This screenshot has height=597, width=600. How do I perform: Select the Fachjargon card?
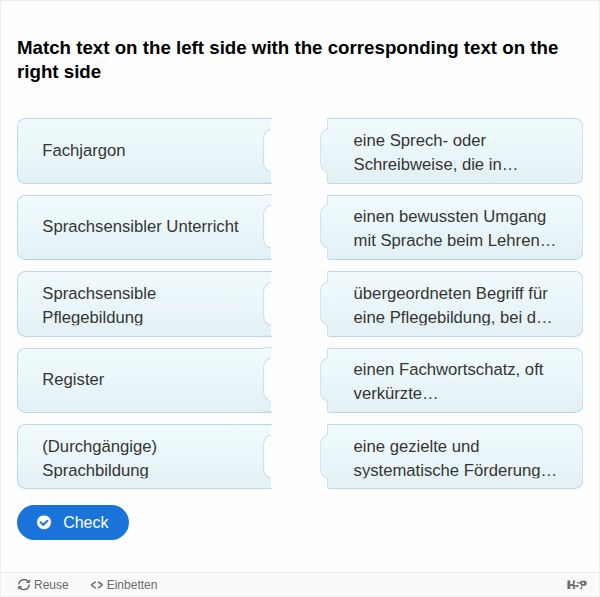pos(140,151)
